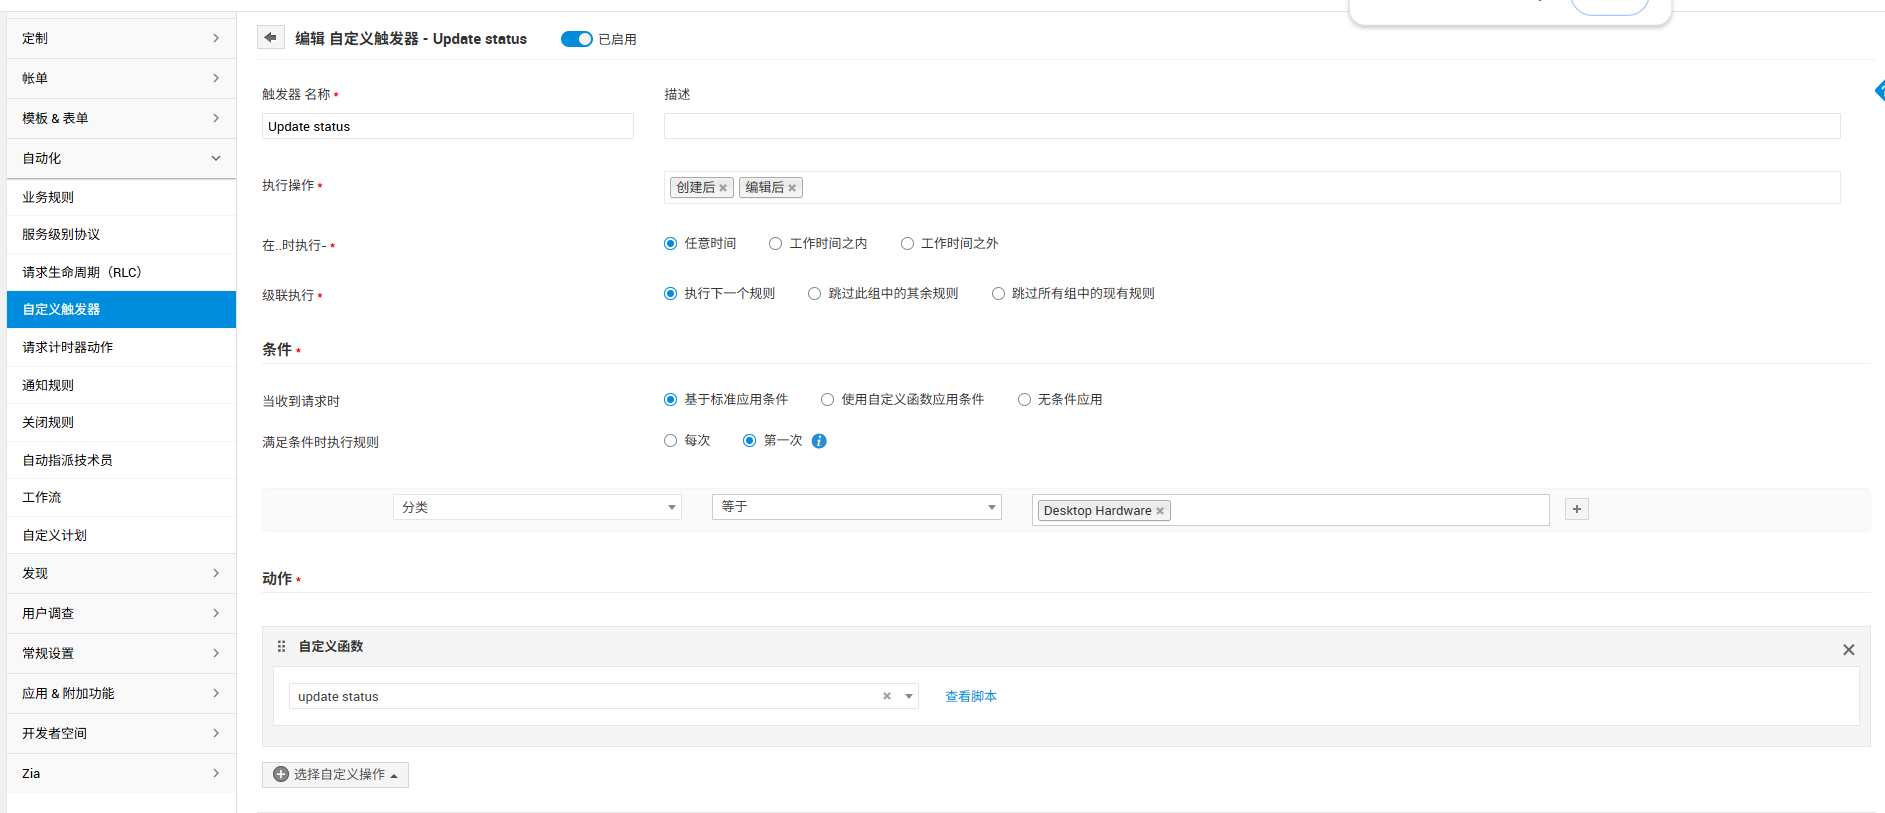The image size is (1885, 813).
Task: Click the info icon next to 第一次
Action: point(819,441)
